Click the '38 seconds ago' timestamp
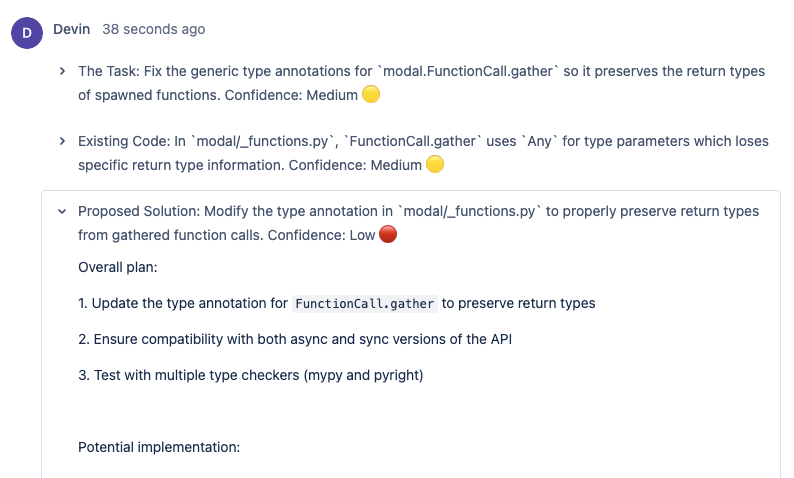 [153, 29]
